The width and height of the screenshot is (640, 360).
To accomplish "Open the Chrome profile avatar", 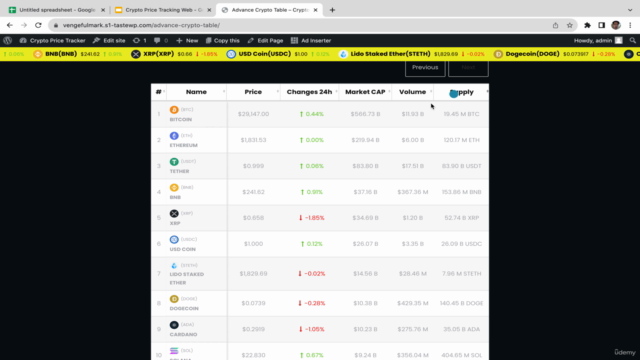I will pos(616,25).
